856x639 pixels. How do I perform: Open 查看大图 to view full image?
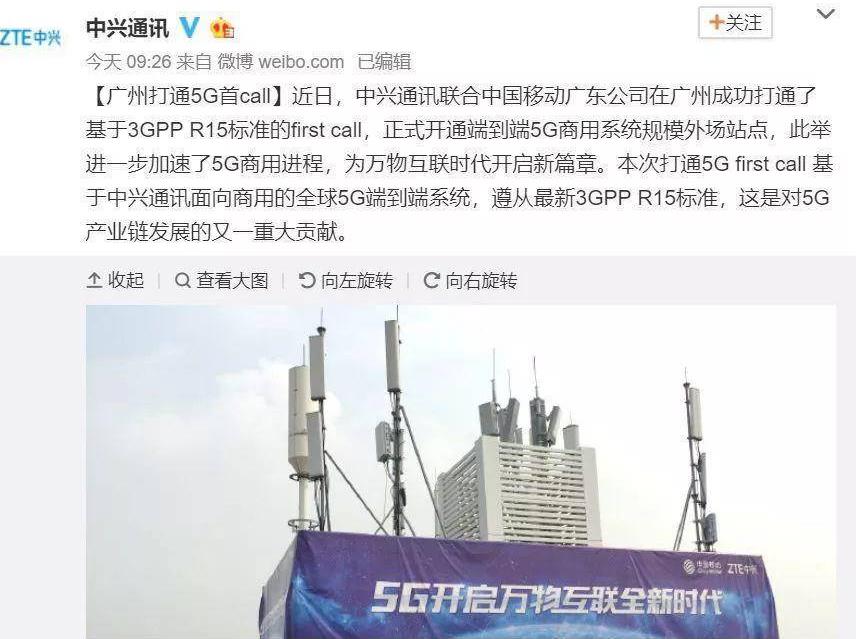(222, 280)
